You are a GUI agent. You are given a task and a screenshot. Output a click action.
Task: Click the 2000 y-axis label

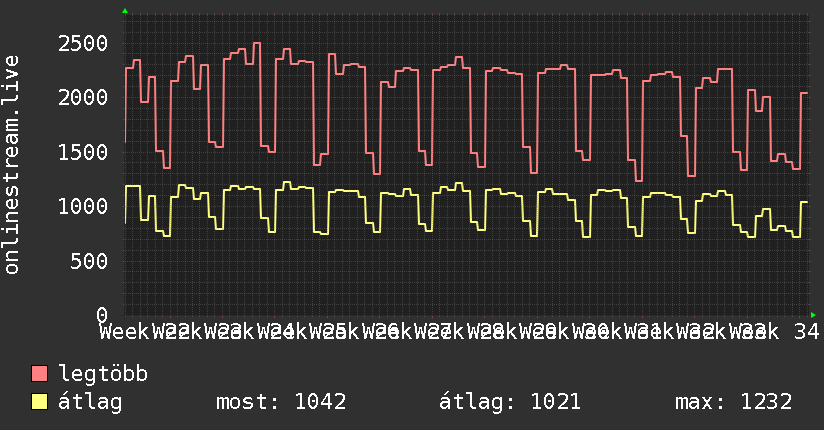coord(83,98)
